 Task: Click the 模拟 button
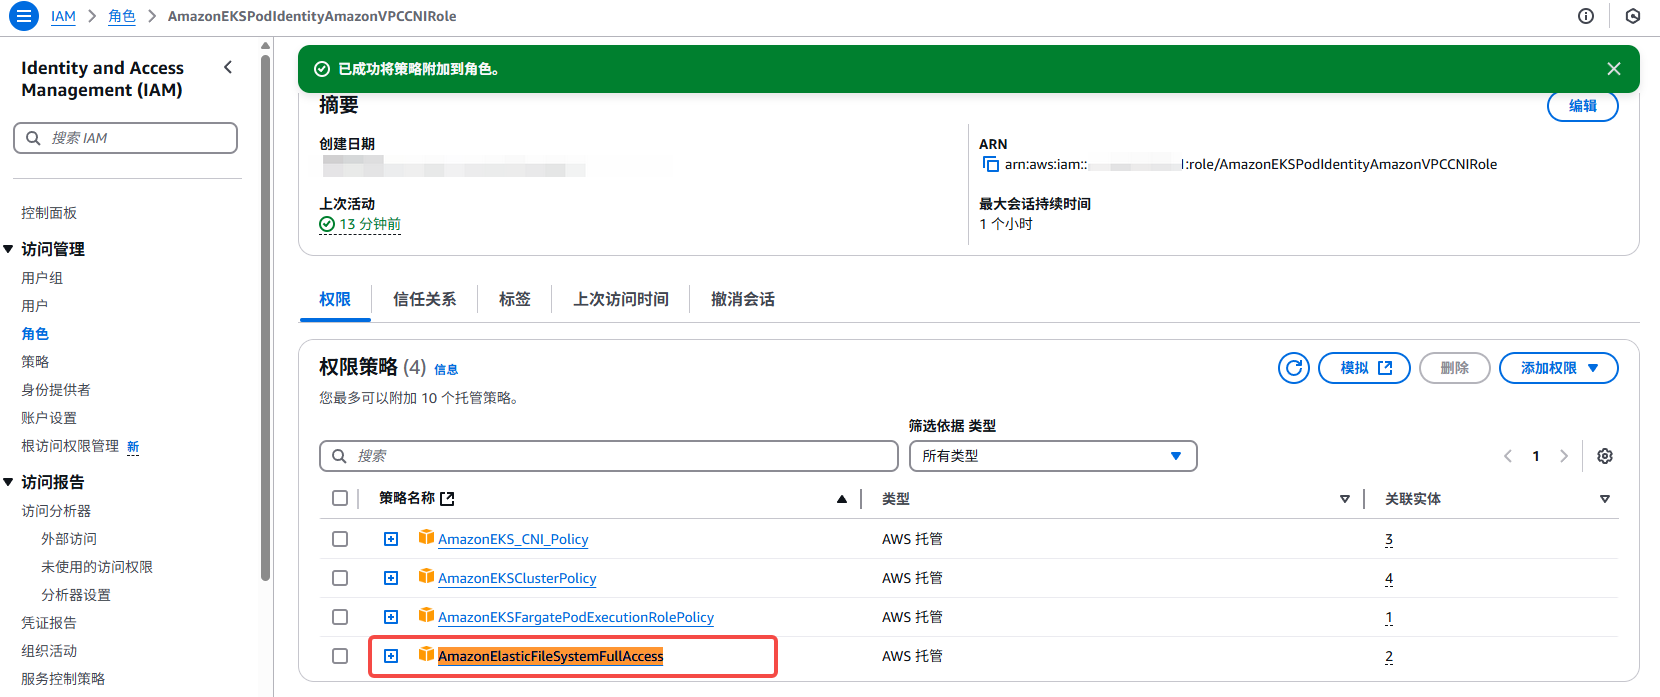pos(1364,368)
